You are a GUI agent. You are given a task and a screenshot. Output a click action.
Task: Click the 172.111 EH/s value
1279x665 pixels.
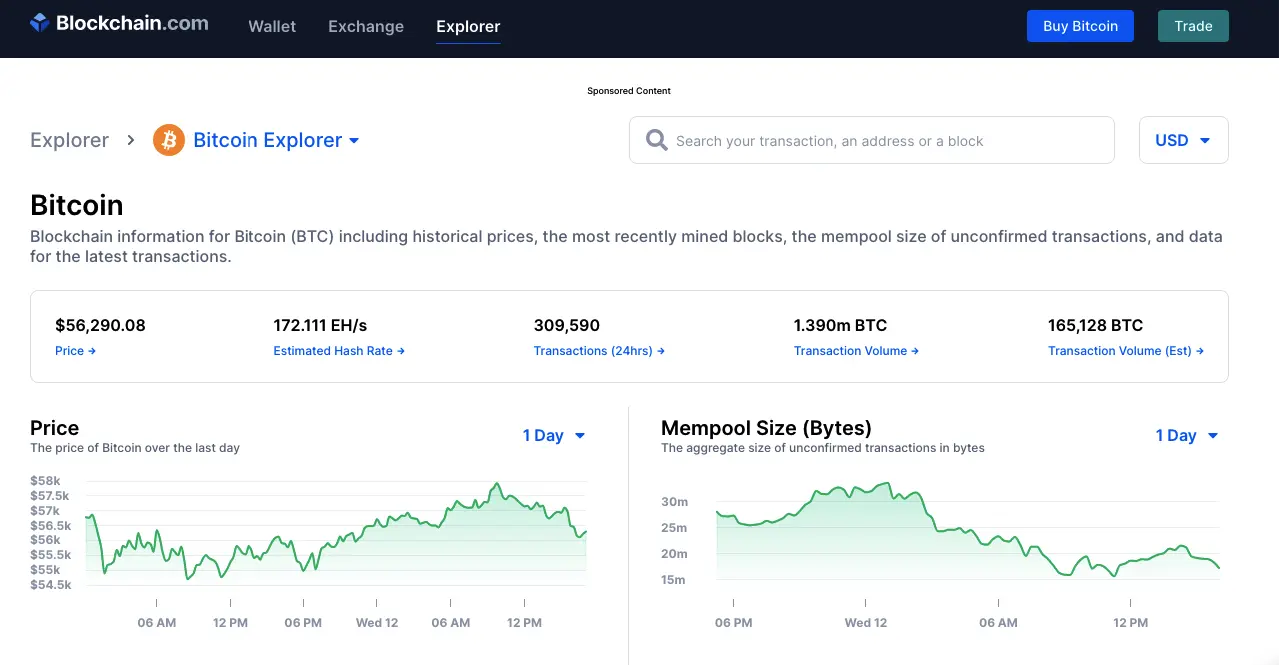(x=320, y=325)
